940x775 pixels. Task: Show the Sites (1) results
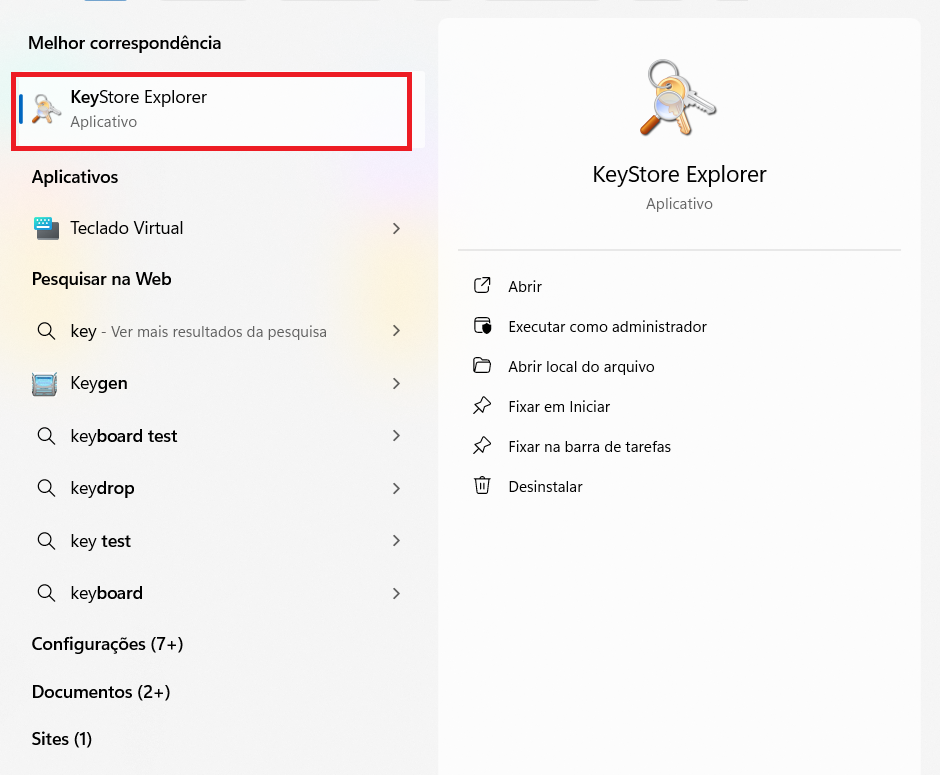tap(61, 739)
